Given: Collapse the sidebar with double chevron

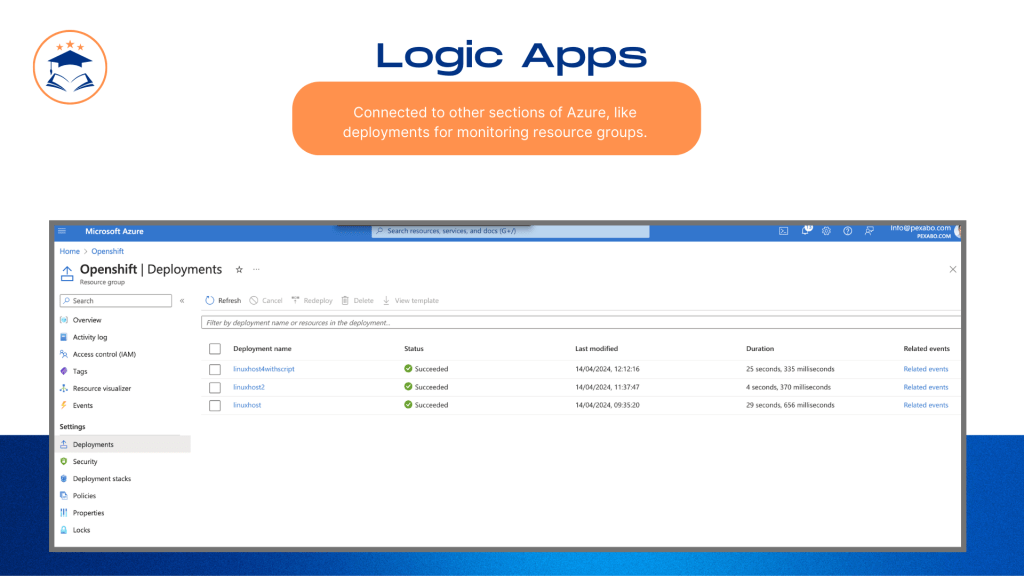Looking at the screenshot, I should (182, 301).
